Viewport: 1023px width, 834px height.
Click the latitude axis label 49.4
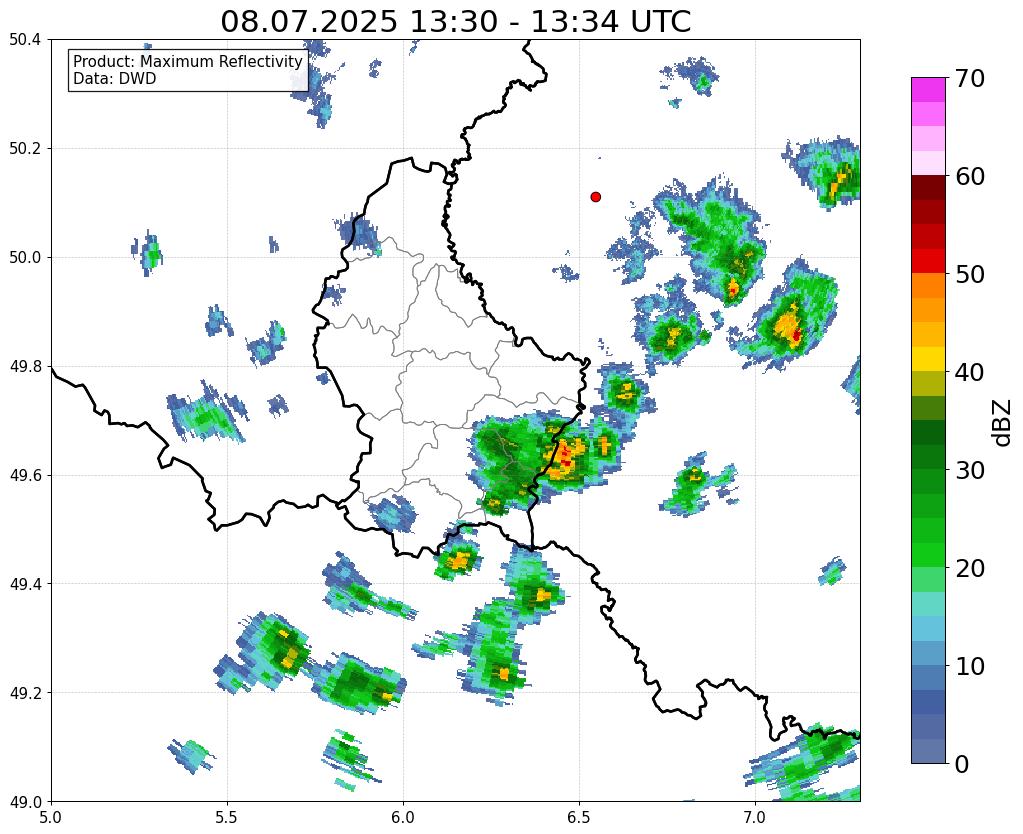[25, 584]
